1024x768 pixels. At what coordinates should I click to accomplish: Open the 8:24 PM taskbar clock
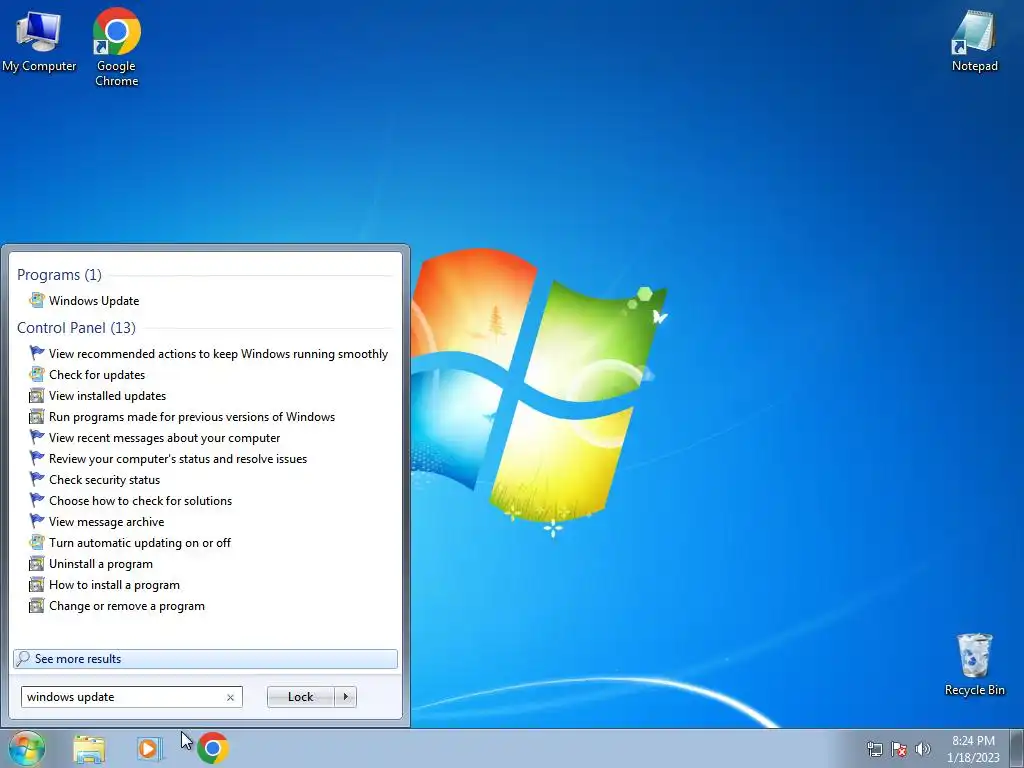tap(973, 748)
